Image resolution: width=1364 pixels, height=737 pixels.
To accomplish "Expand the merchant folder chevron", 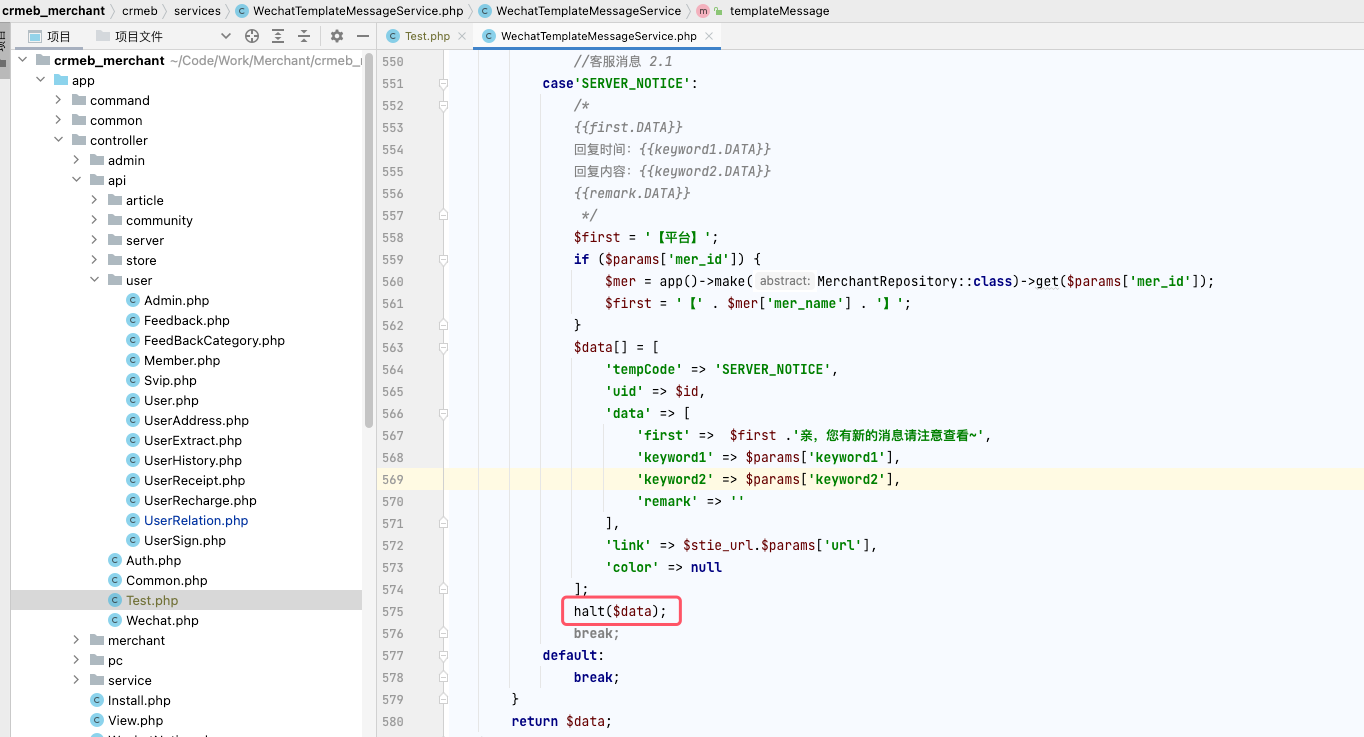I will (x=76, y=640).
